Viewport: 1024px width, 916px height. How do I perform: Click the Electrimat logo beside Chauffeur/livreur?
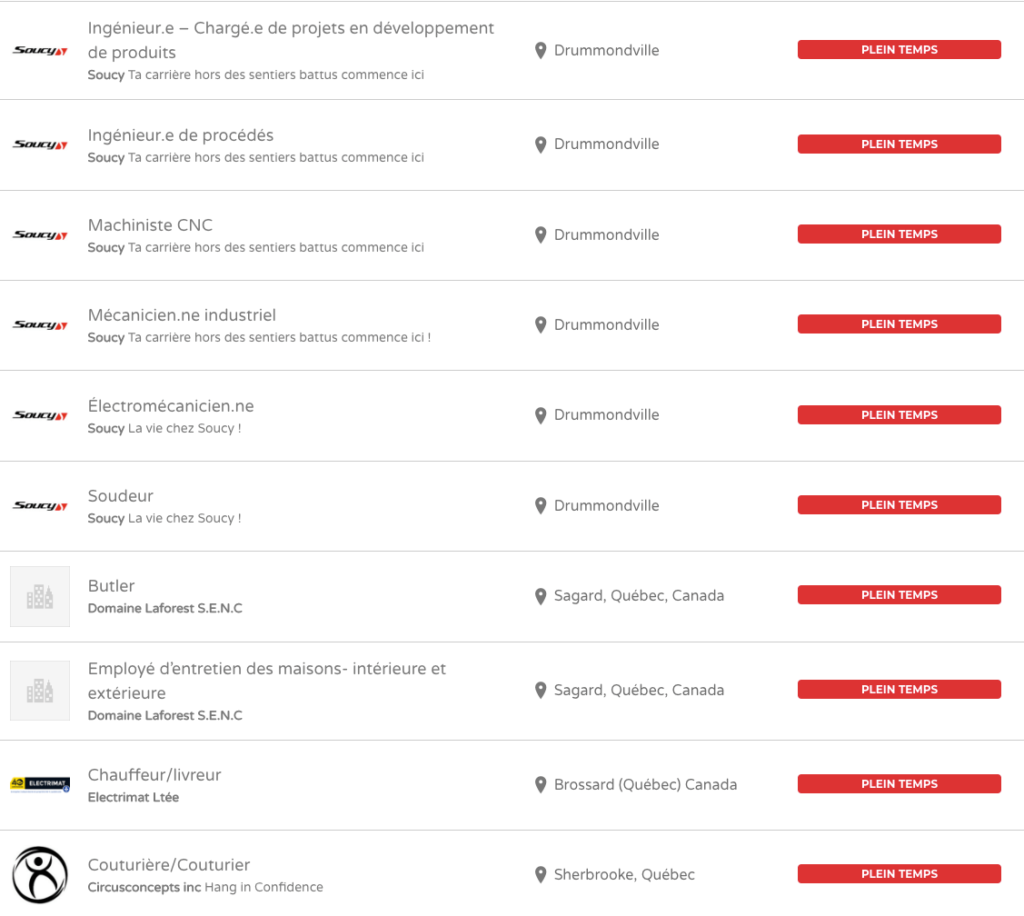pyautogui.click(x=40, y=785)
